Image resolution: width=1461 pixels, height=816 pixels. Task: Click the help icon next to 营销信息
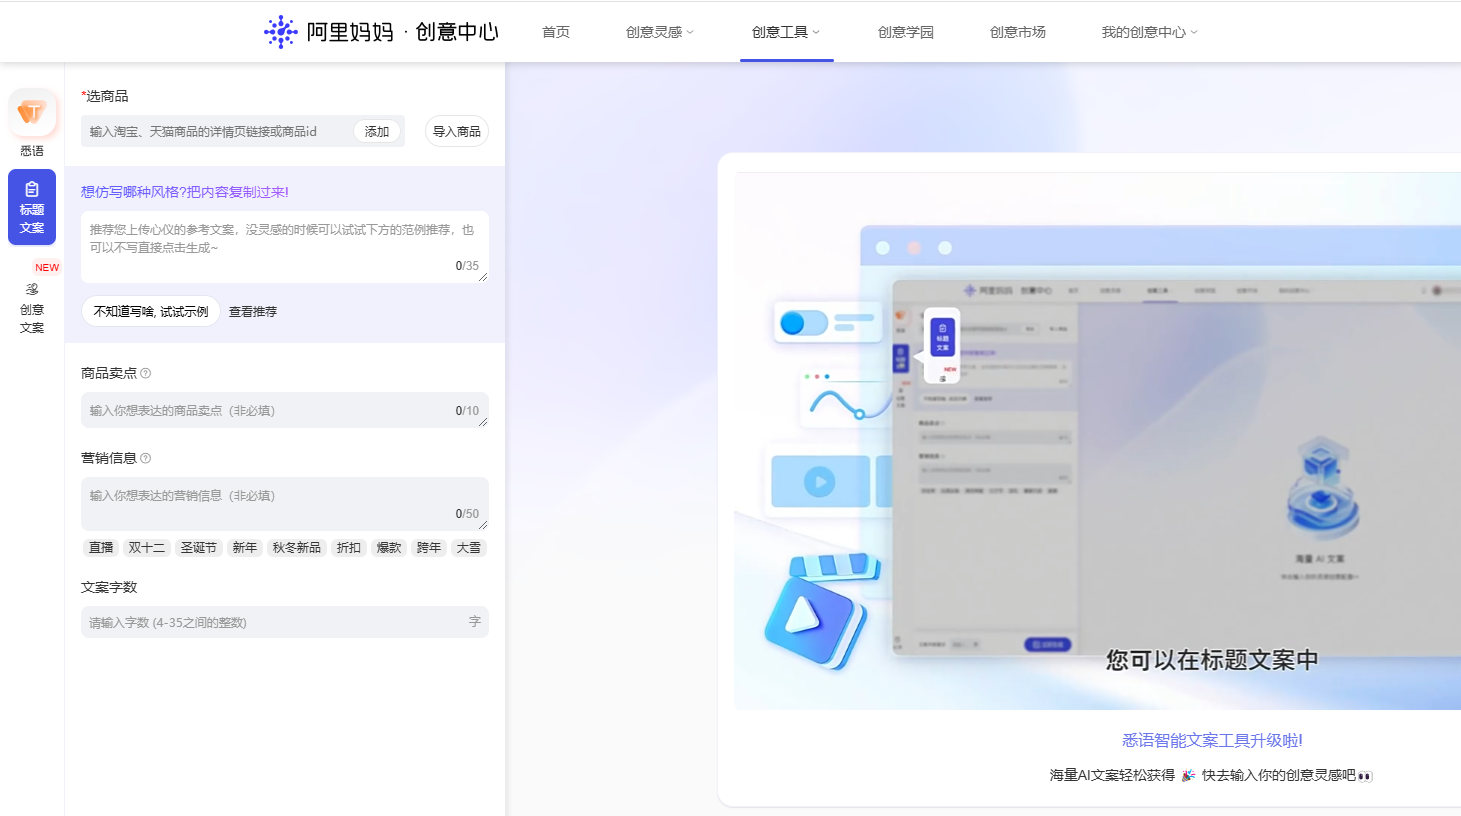tap(146, 458)
